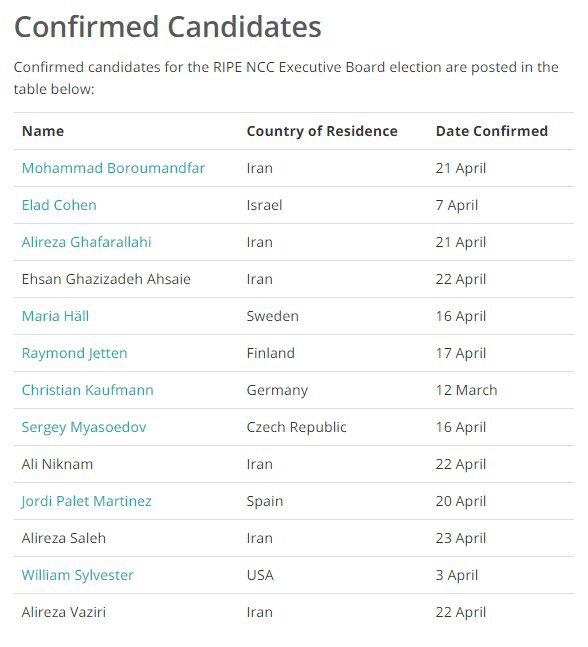The height and width of the screenshot is (647, 588).
Task: Click the Czech Republic country cell
Action: 296,427
